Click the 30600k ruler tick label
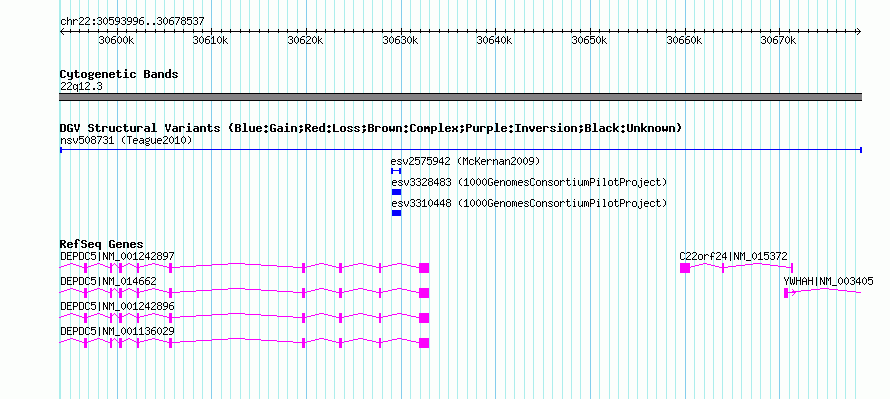This screenshot has height=399, width=890. pyautogui.click(x=116, y=40)
